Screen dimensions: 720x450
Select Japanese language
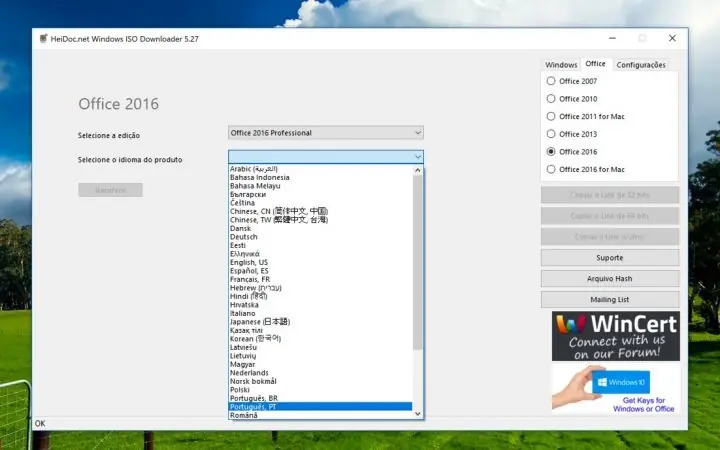pos(321,322)
